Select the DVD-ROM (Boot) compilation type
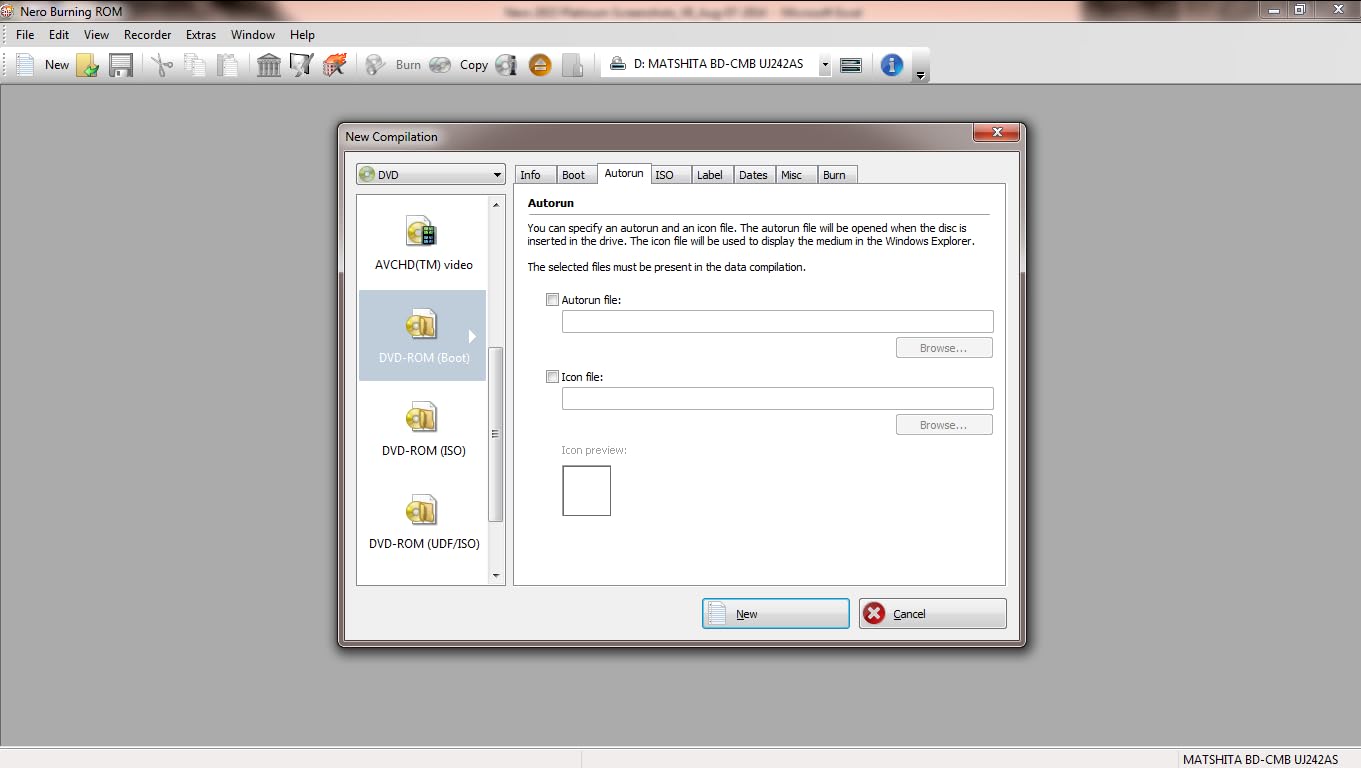 click(x=423, y=336)
